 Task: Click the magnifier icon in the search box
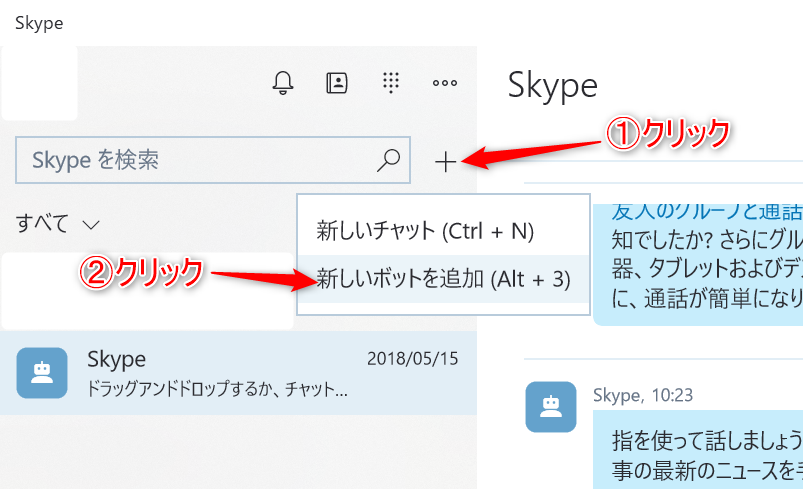pos(387,160)
